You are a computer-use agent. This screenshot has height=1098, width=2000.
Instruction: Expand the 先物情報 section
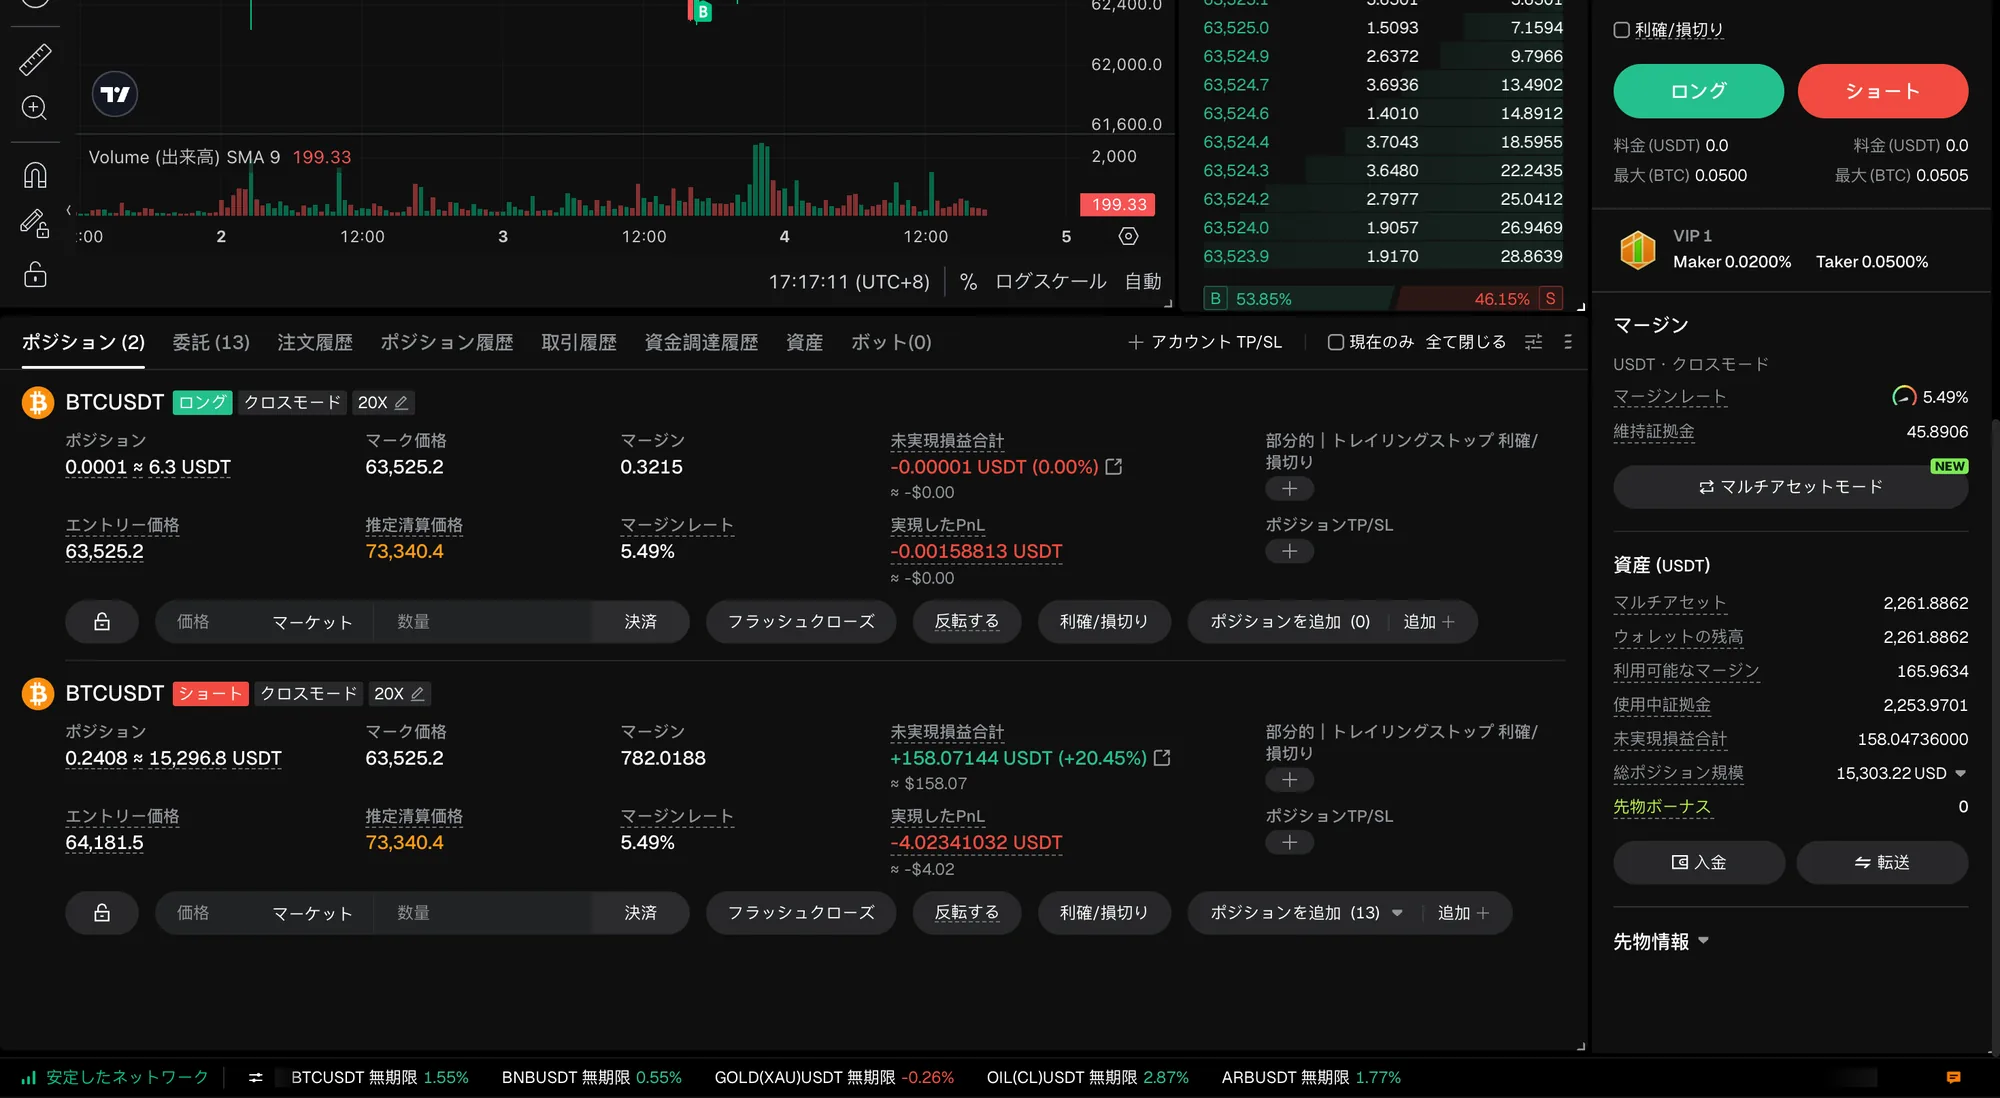click(x=1661, y=942)
